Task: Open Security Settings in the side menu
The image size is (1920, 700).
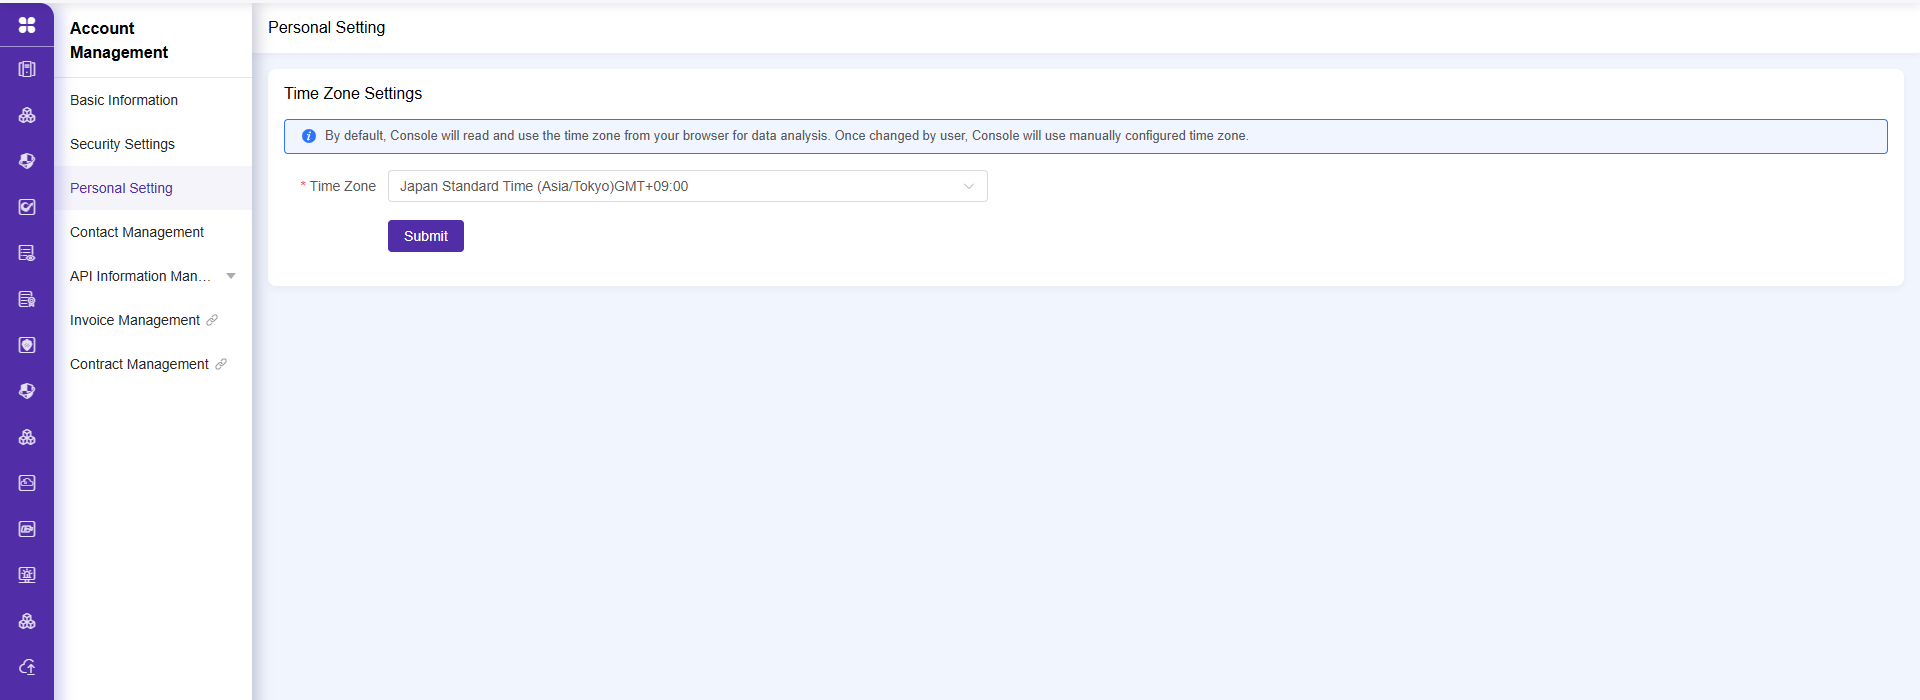Action: coord(122,144)
